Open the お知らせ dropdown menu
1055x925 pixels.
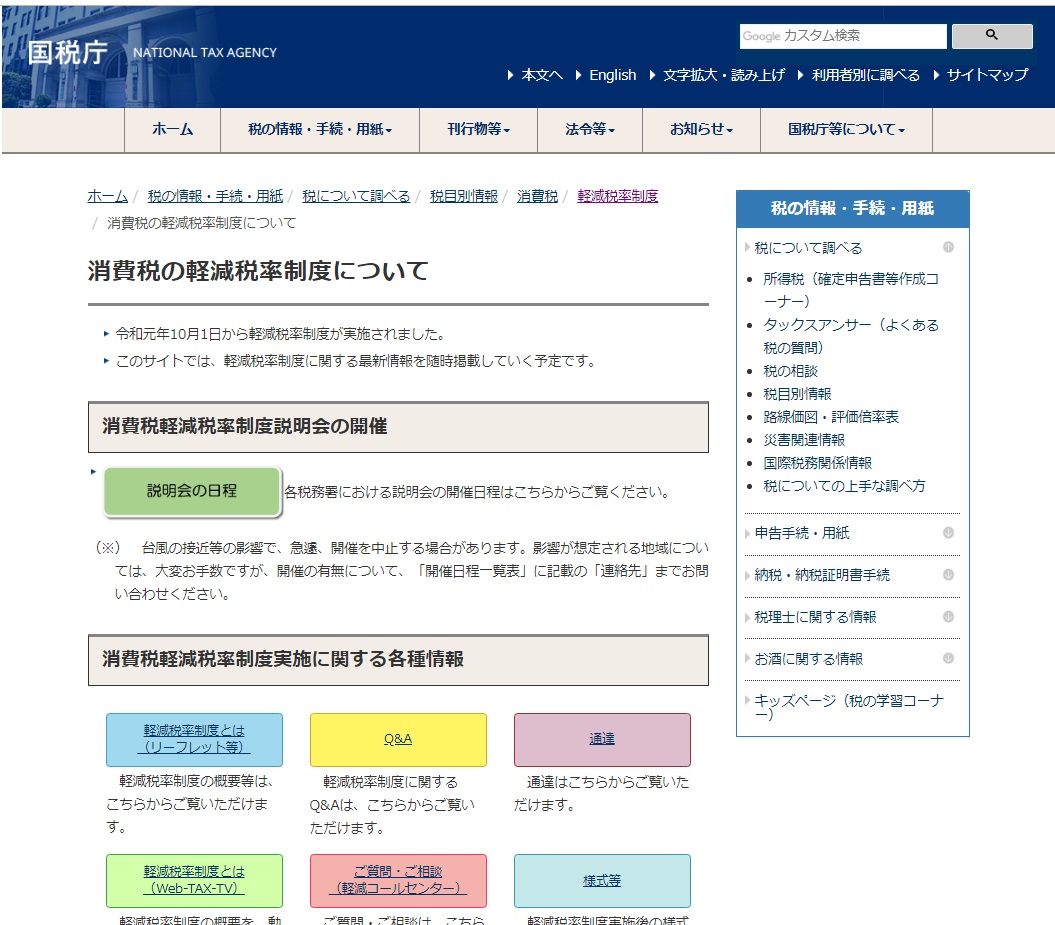[x=701, y=129]
